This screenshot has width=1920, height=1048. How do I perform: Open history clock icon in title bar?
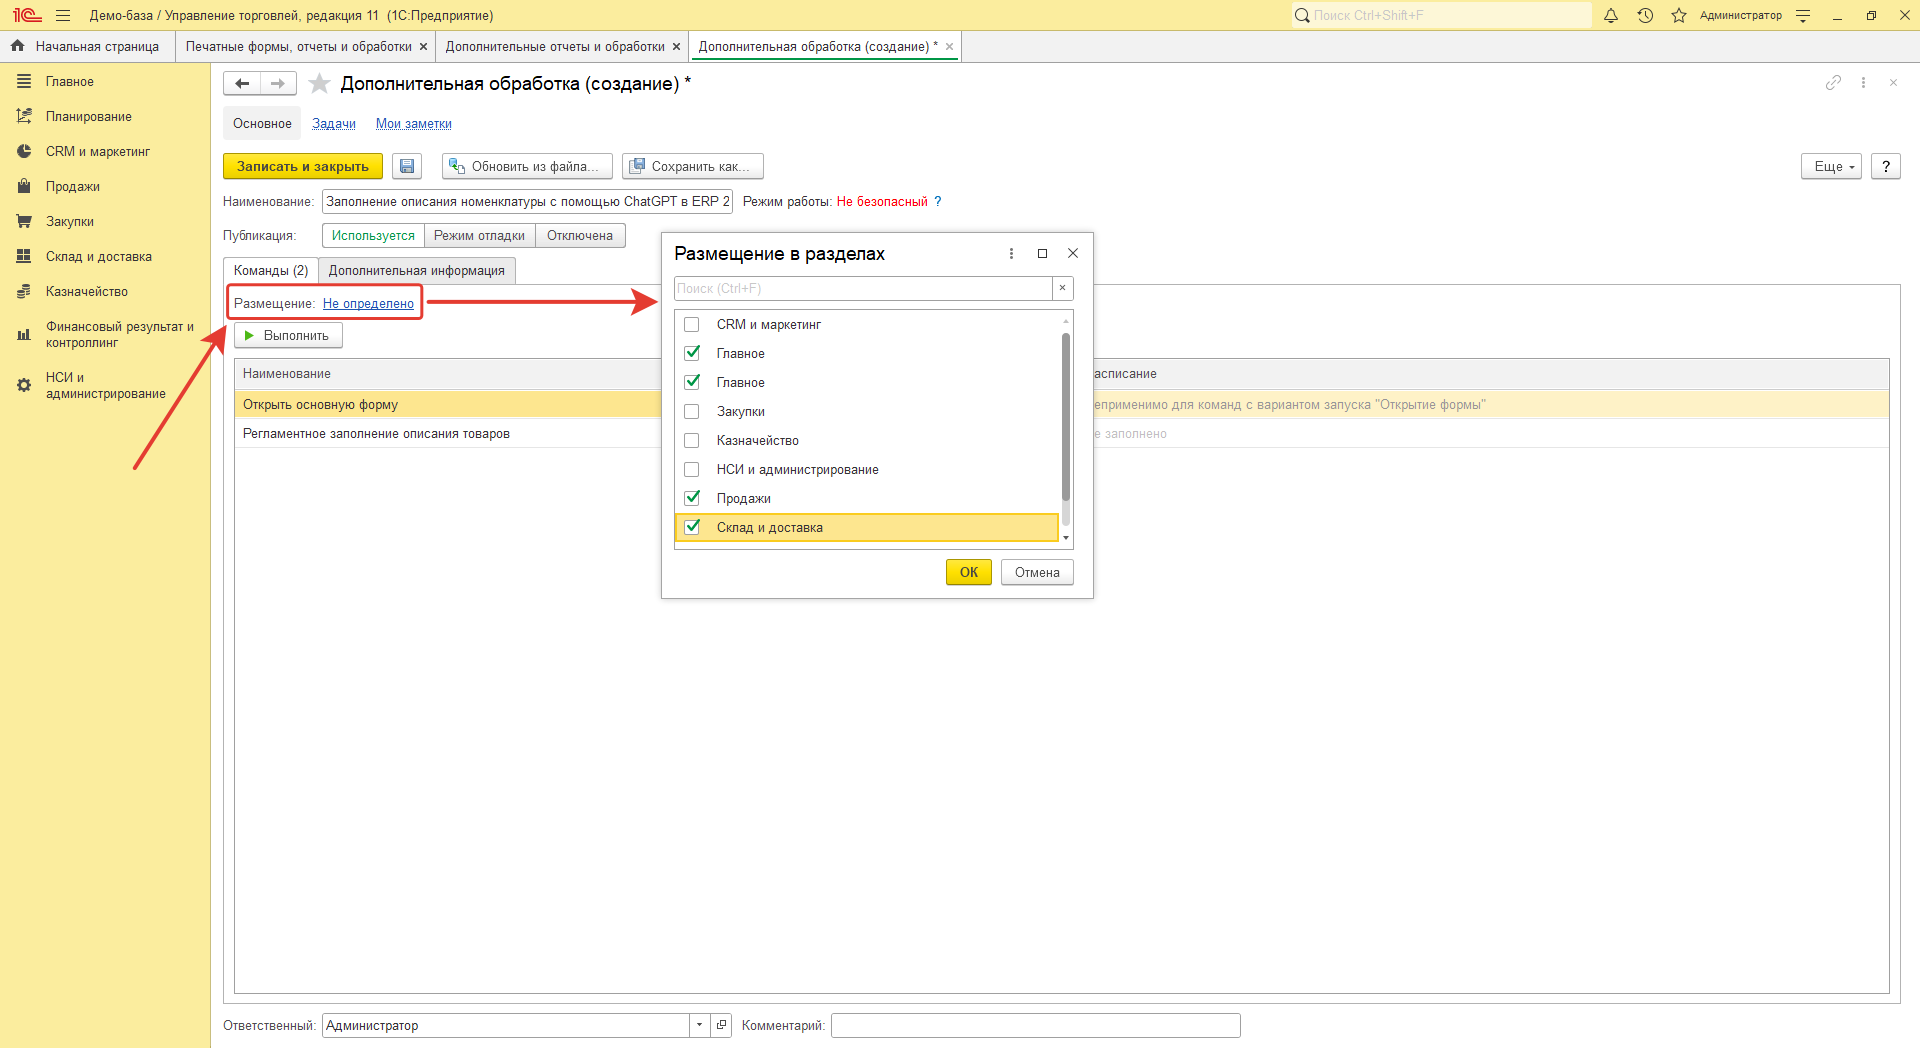[1645, 15]
